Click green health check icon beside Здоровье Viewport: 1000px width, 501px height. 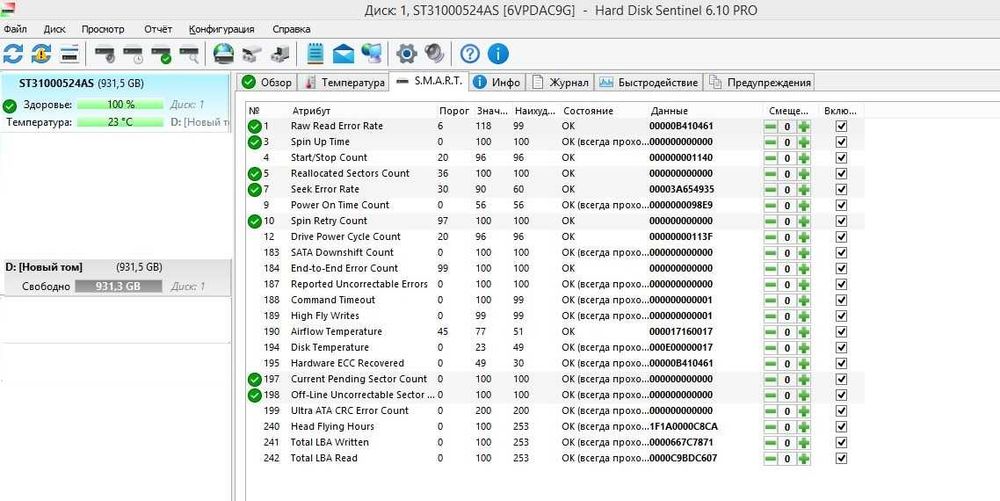pos(10,105)
